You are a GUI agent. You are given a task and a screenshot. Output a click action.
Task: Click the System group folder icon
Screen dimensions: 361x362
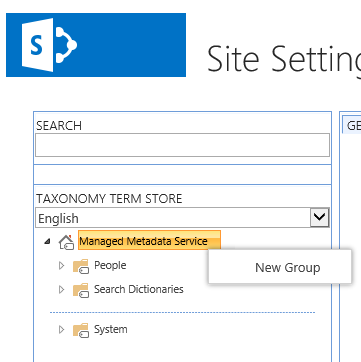(81, 330)
